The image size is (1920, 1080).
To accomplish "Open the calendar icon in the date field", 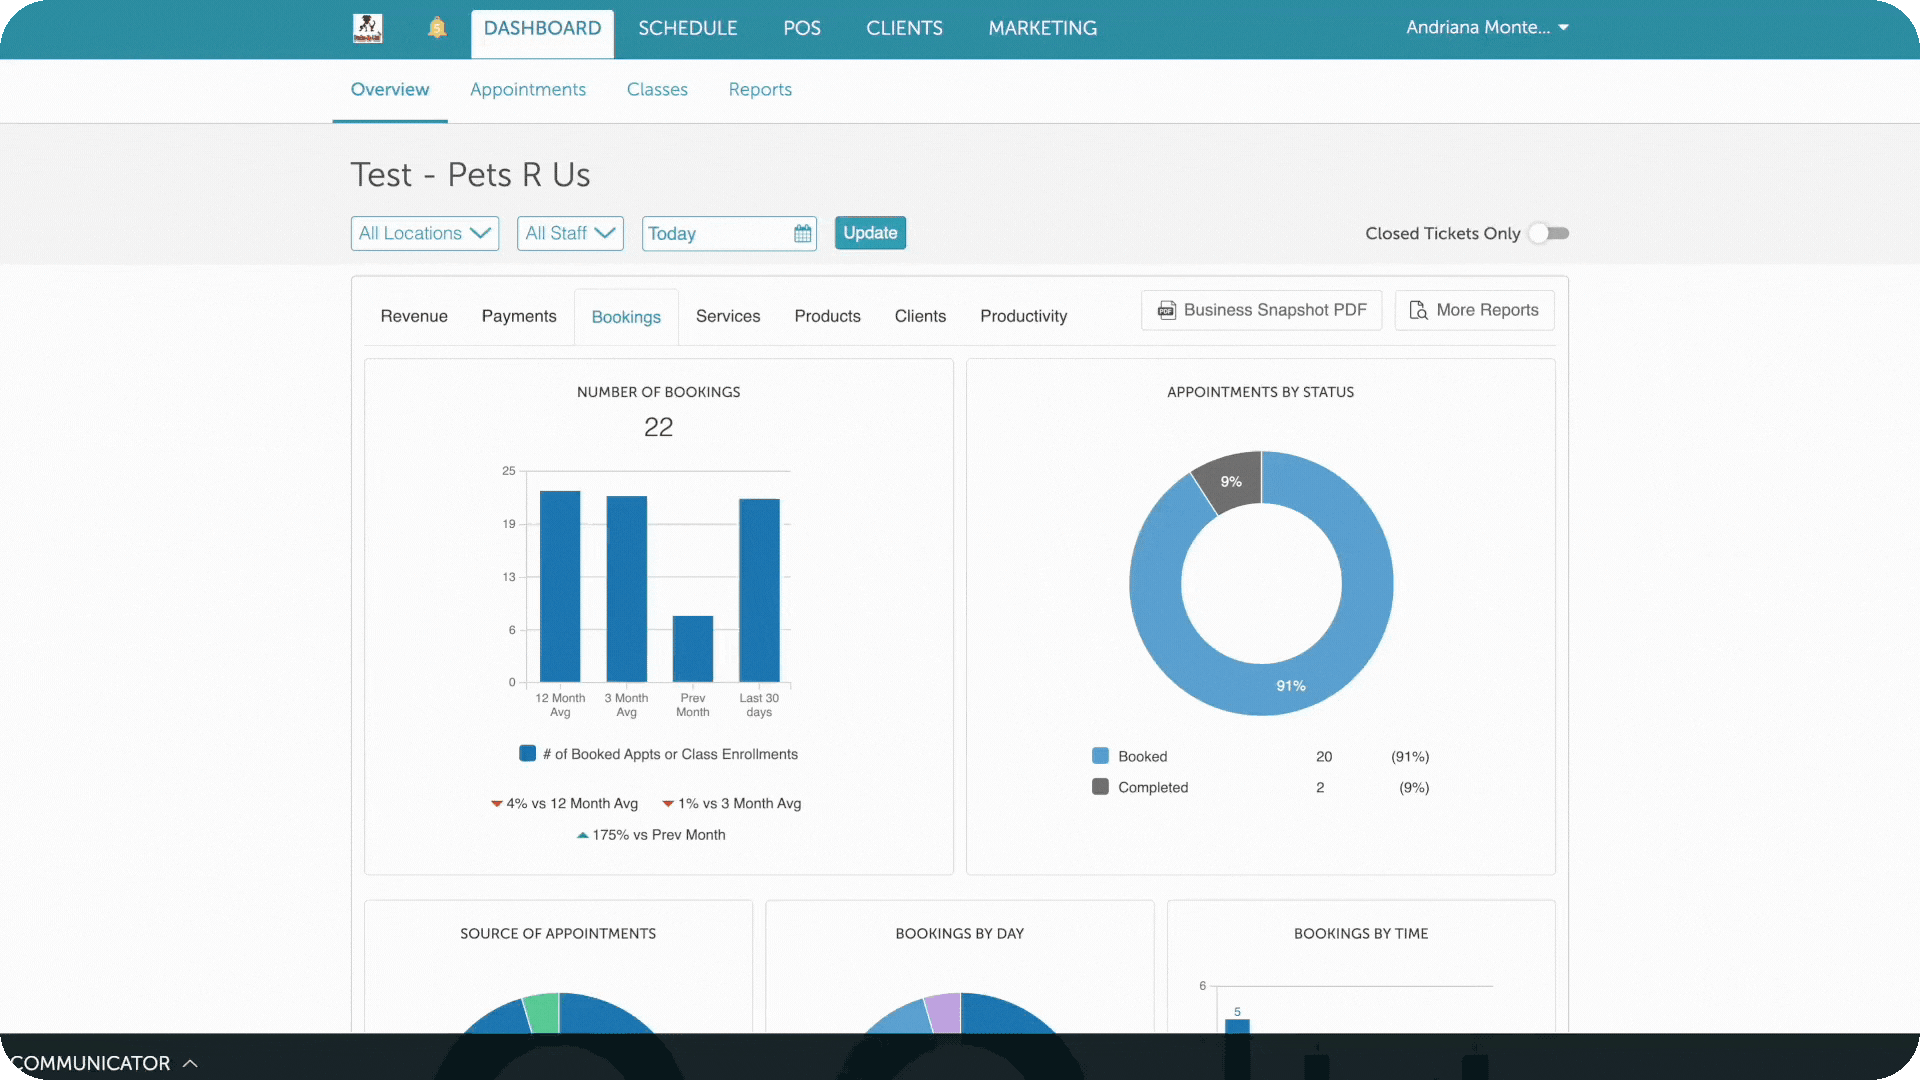I will [x=802, y=233].
